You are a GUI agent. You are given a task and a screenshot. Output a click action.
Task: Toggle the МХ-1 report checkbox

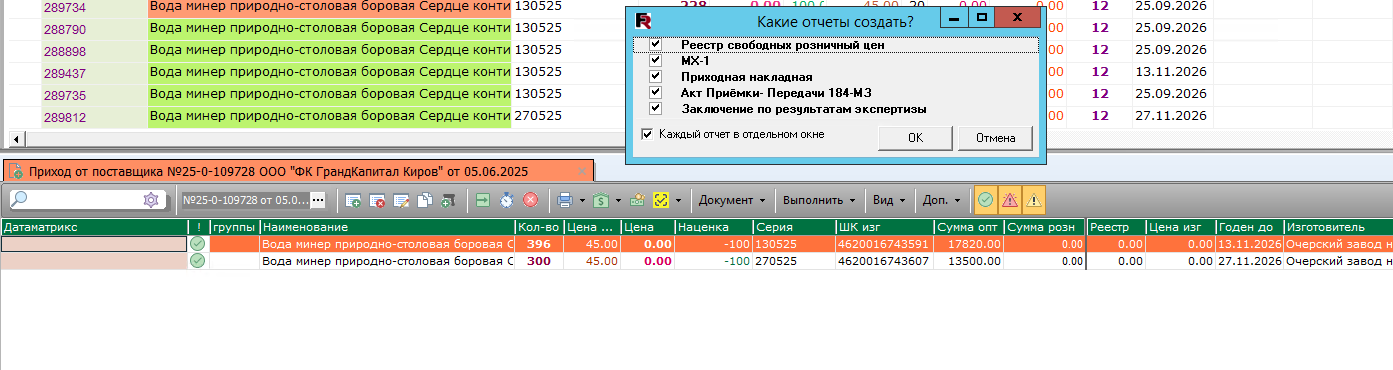pos(655,61)
